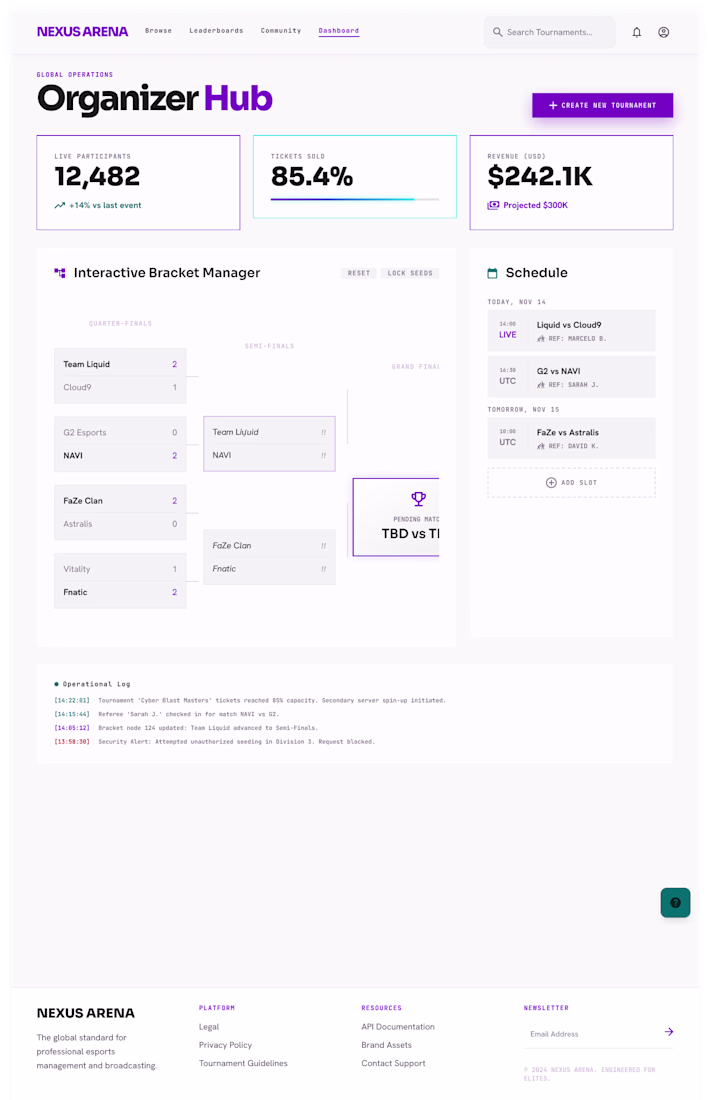Click referee icon beside REF: DAVID K.
Viewport: 710px width, 1100px height.
(x=541, y=445)
